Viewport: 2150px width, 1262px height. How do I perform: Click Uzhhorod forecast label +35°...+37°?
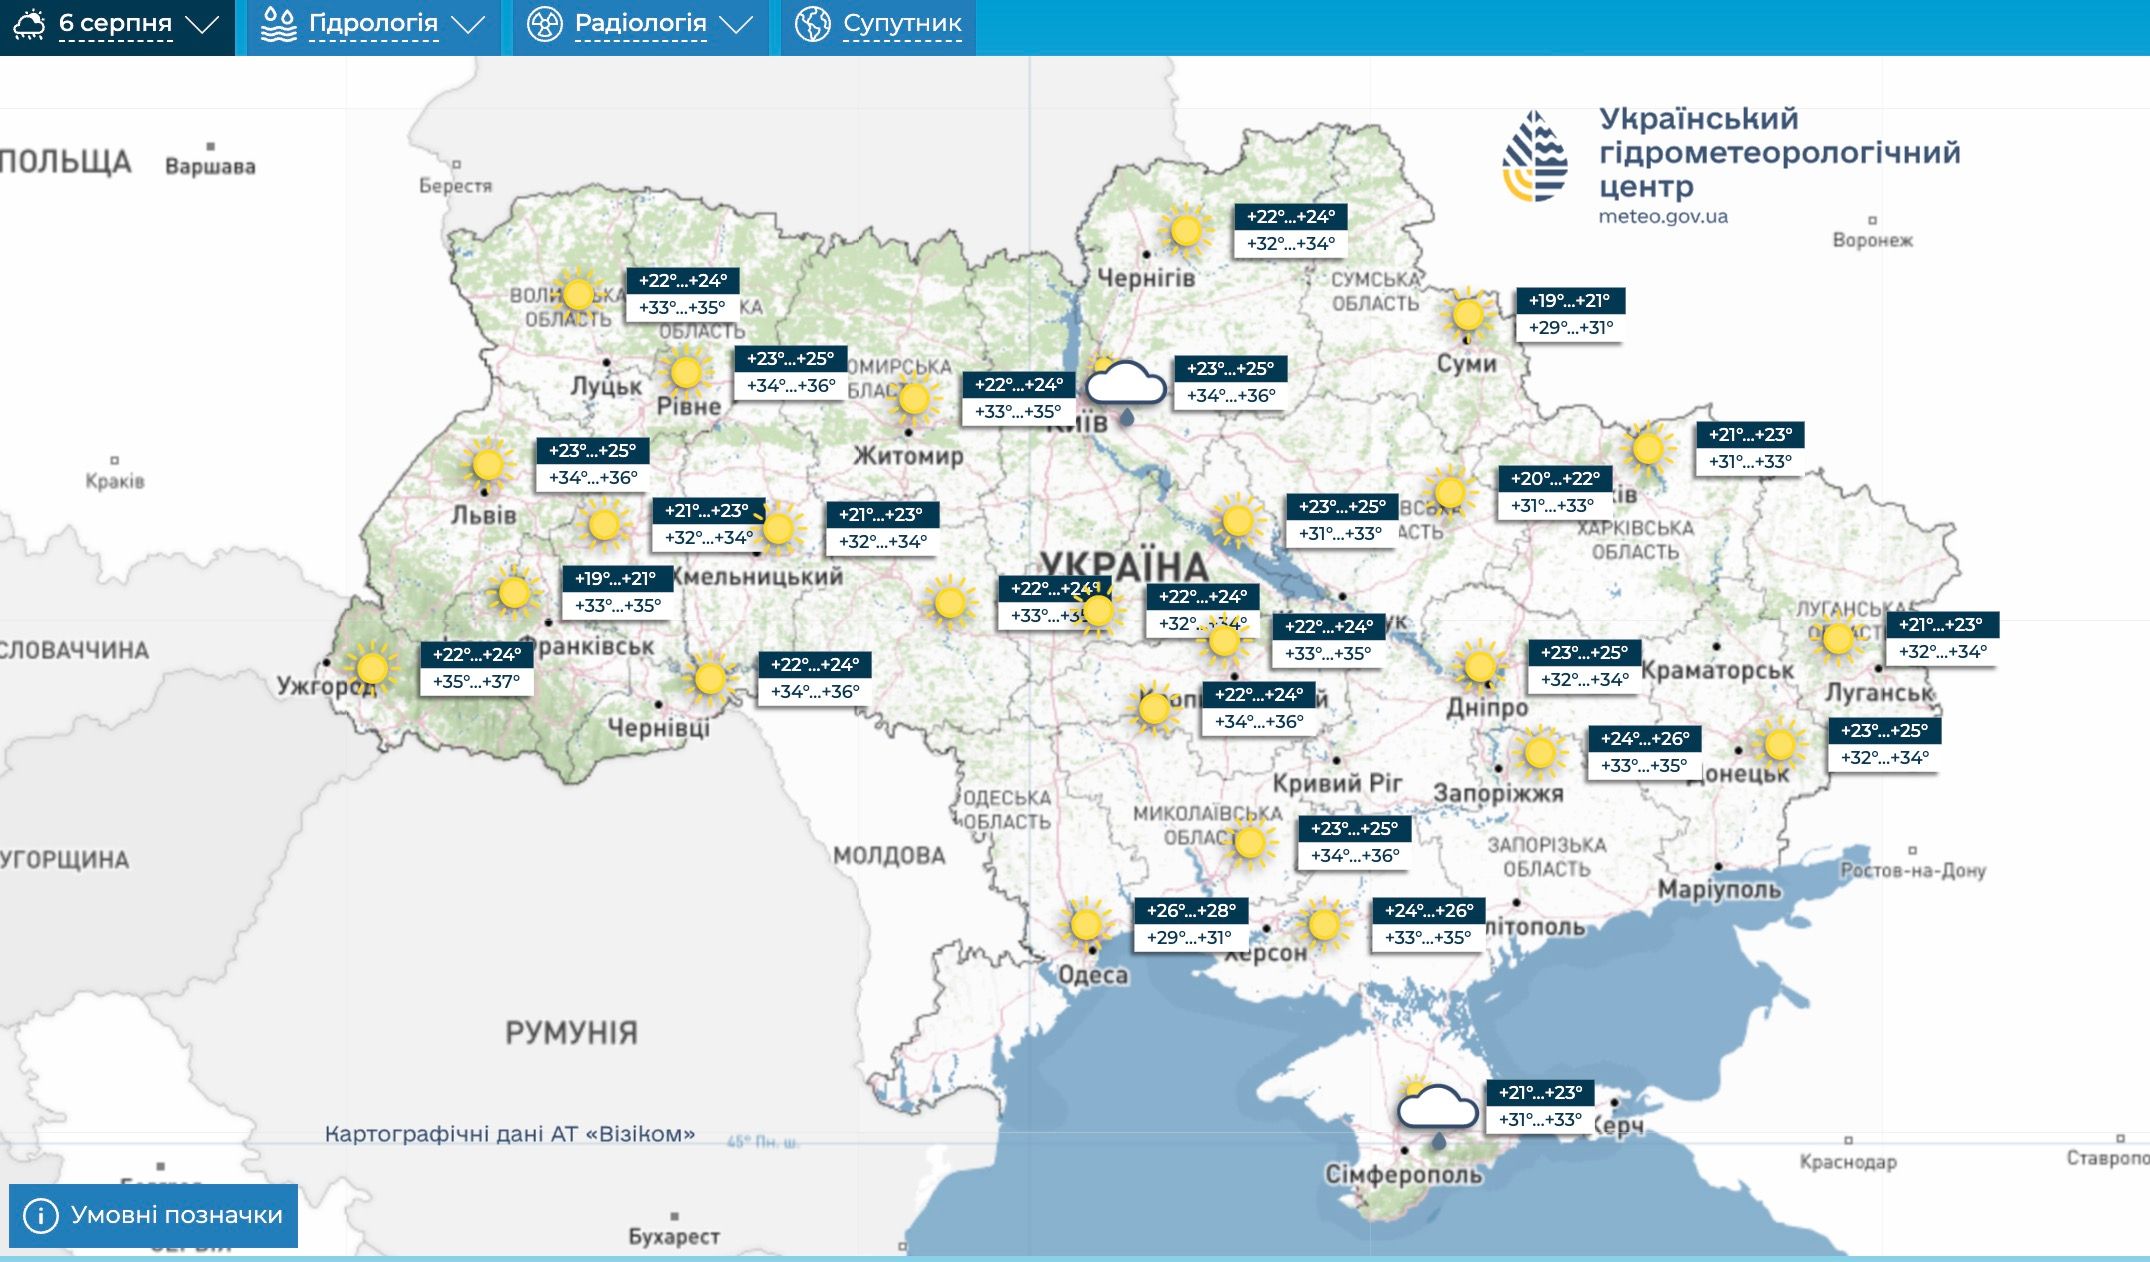(477, 668)
